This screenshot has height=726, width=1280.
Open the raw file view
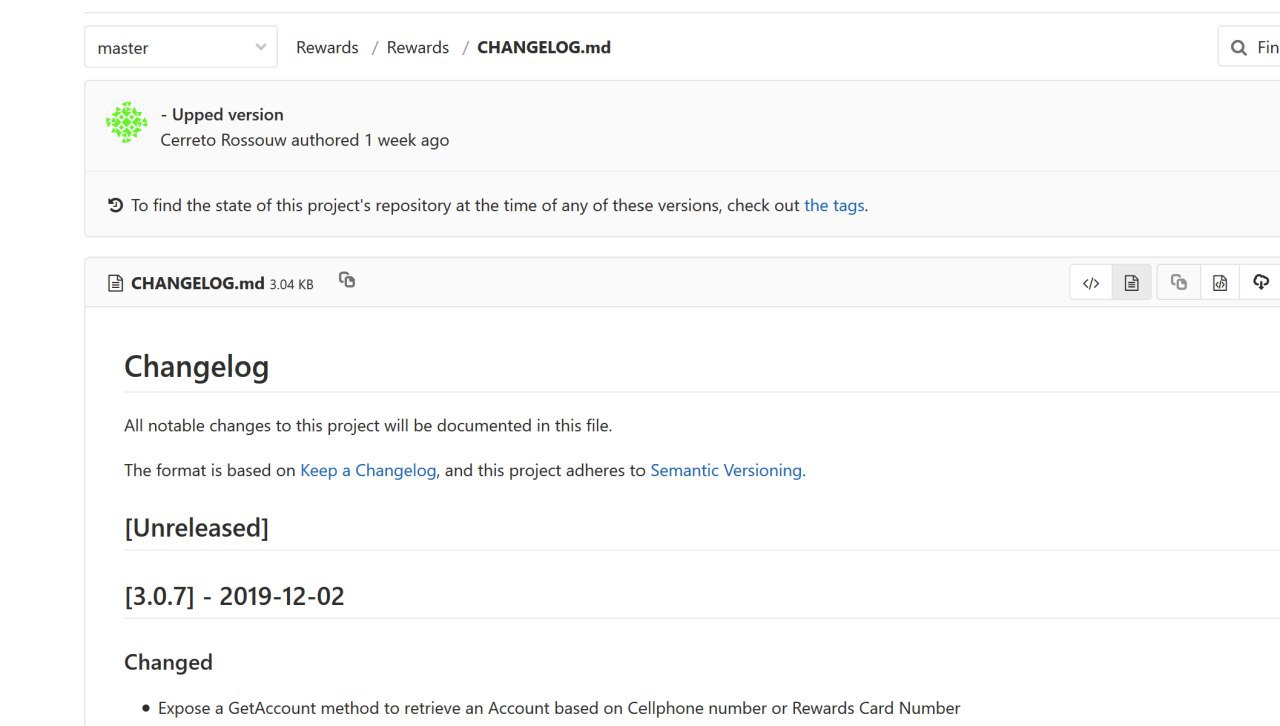[x=1220, y=283]
